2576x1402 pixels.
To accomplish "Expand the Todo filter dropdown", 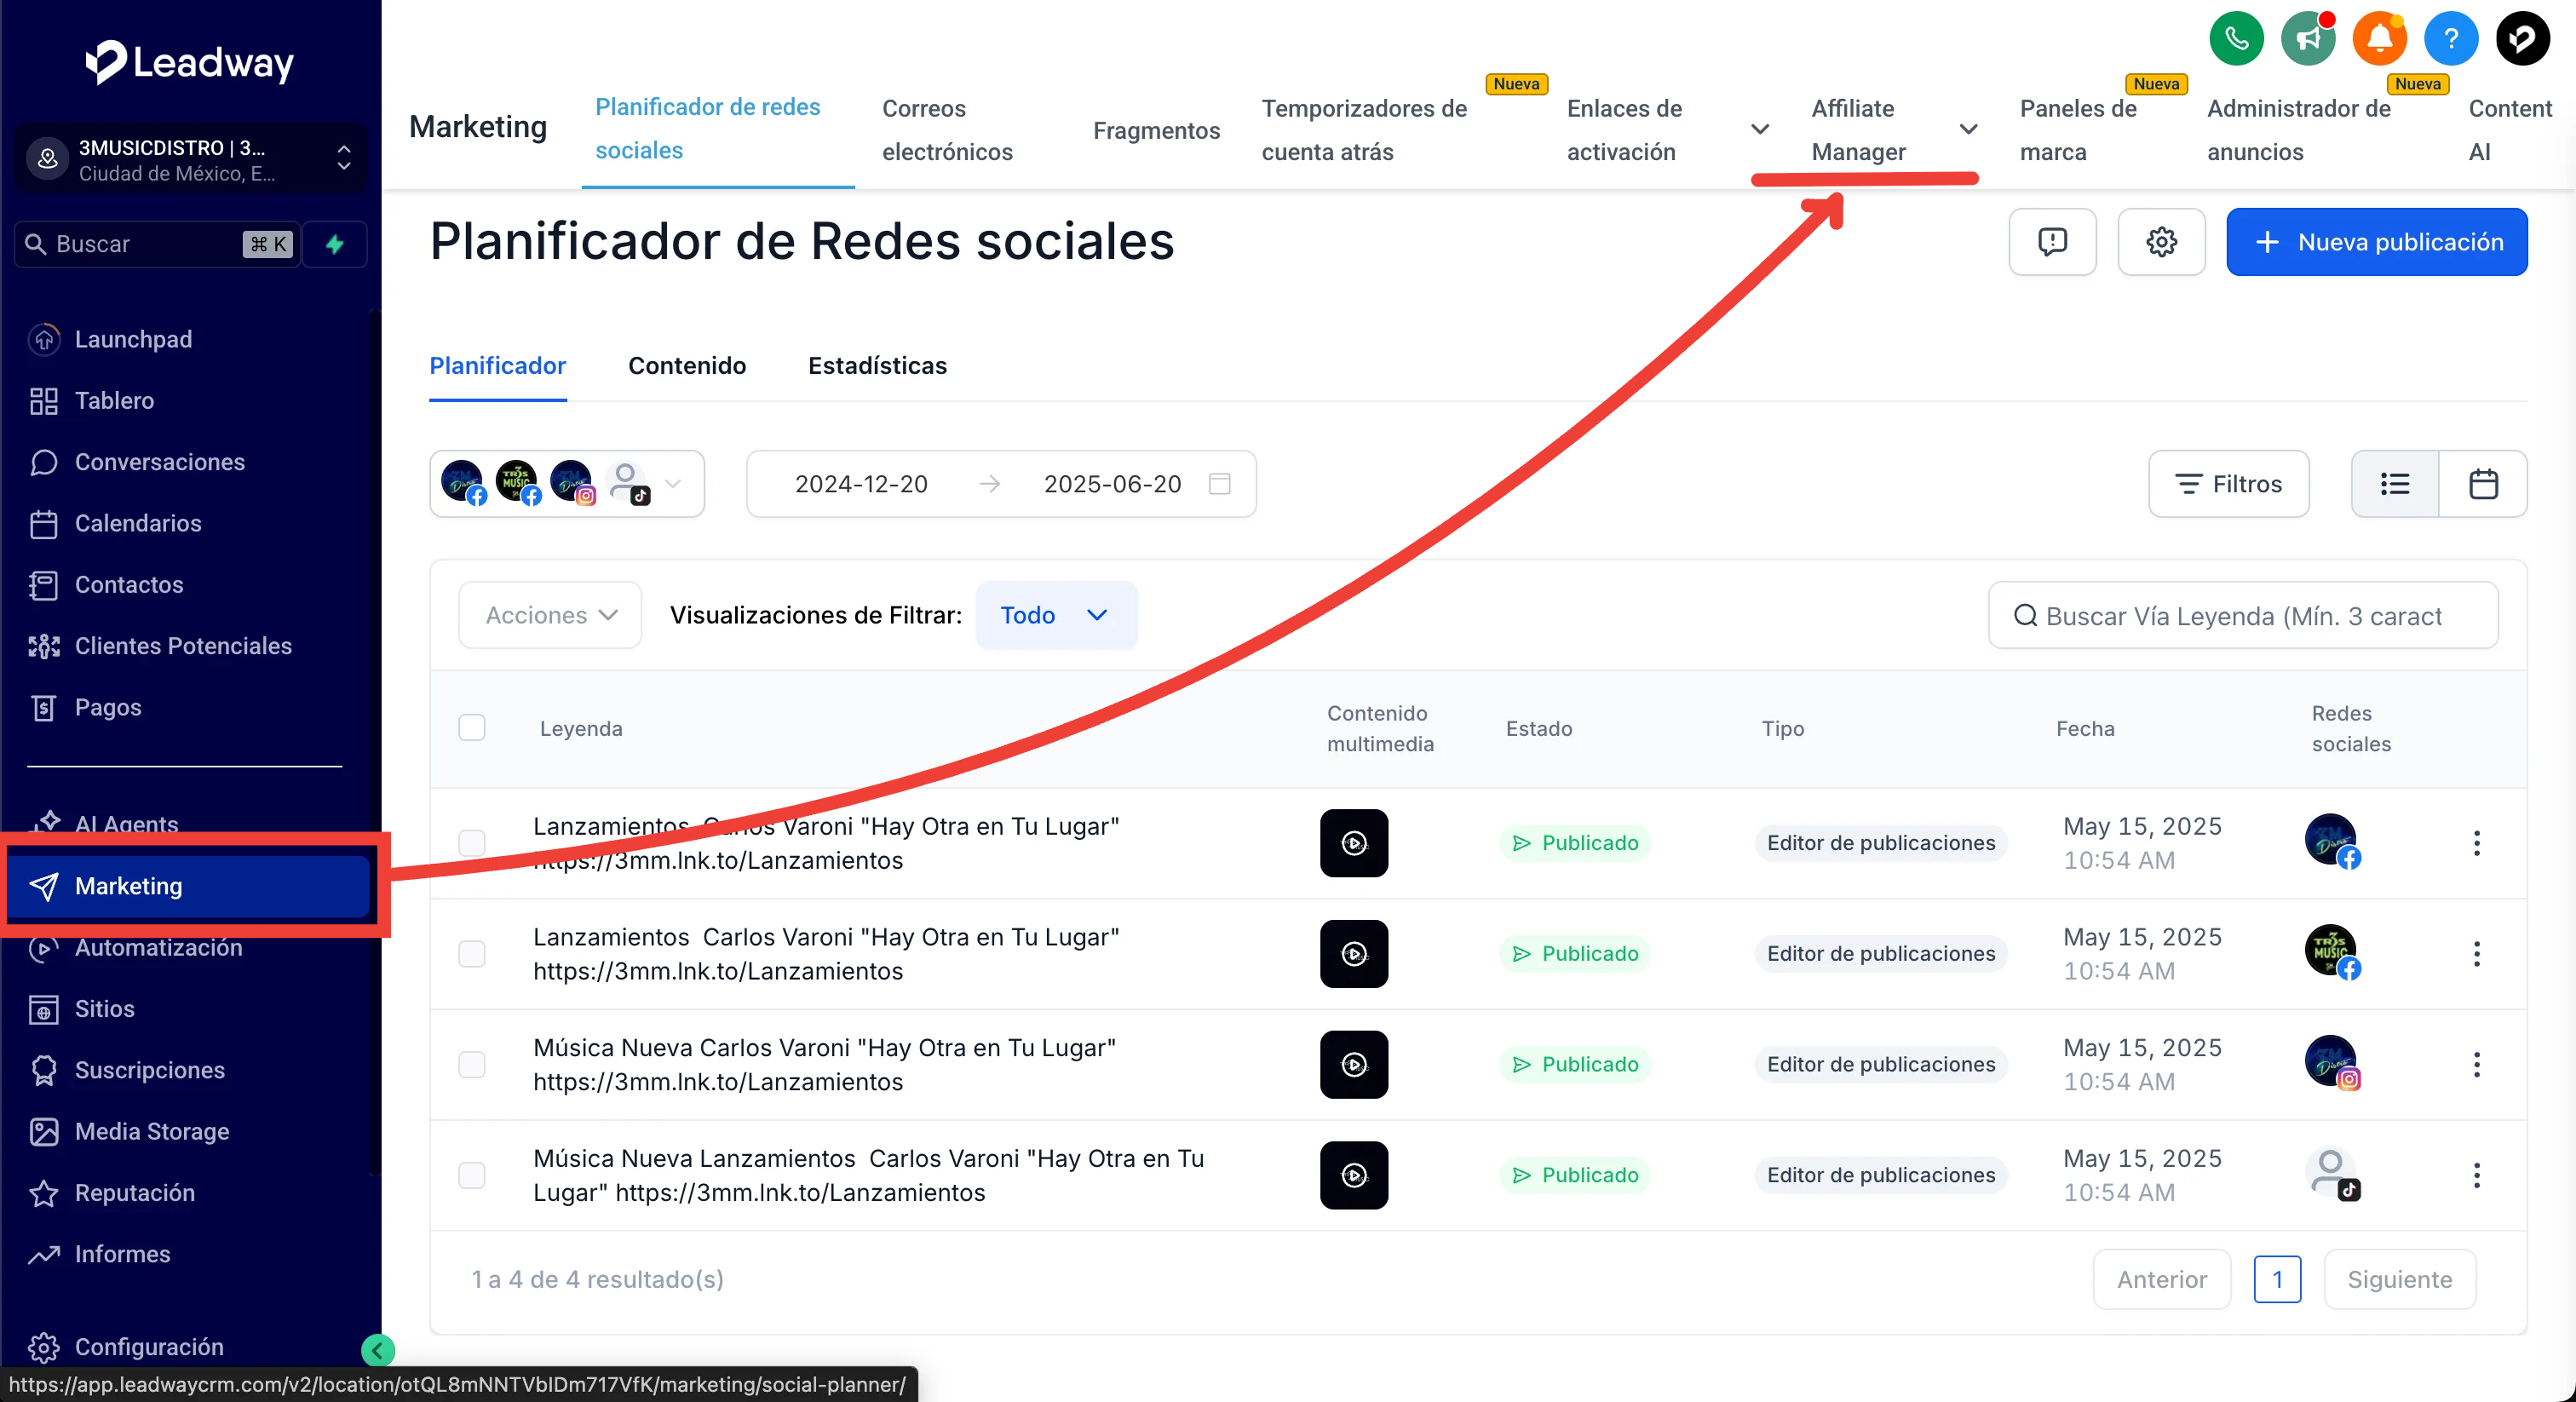I will [1056, 615].
